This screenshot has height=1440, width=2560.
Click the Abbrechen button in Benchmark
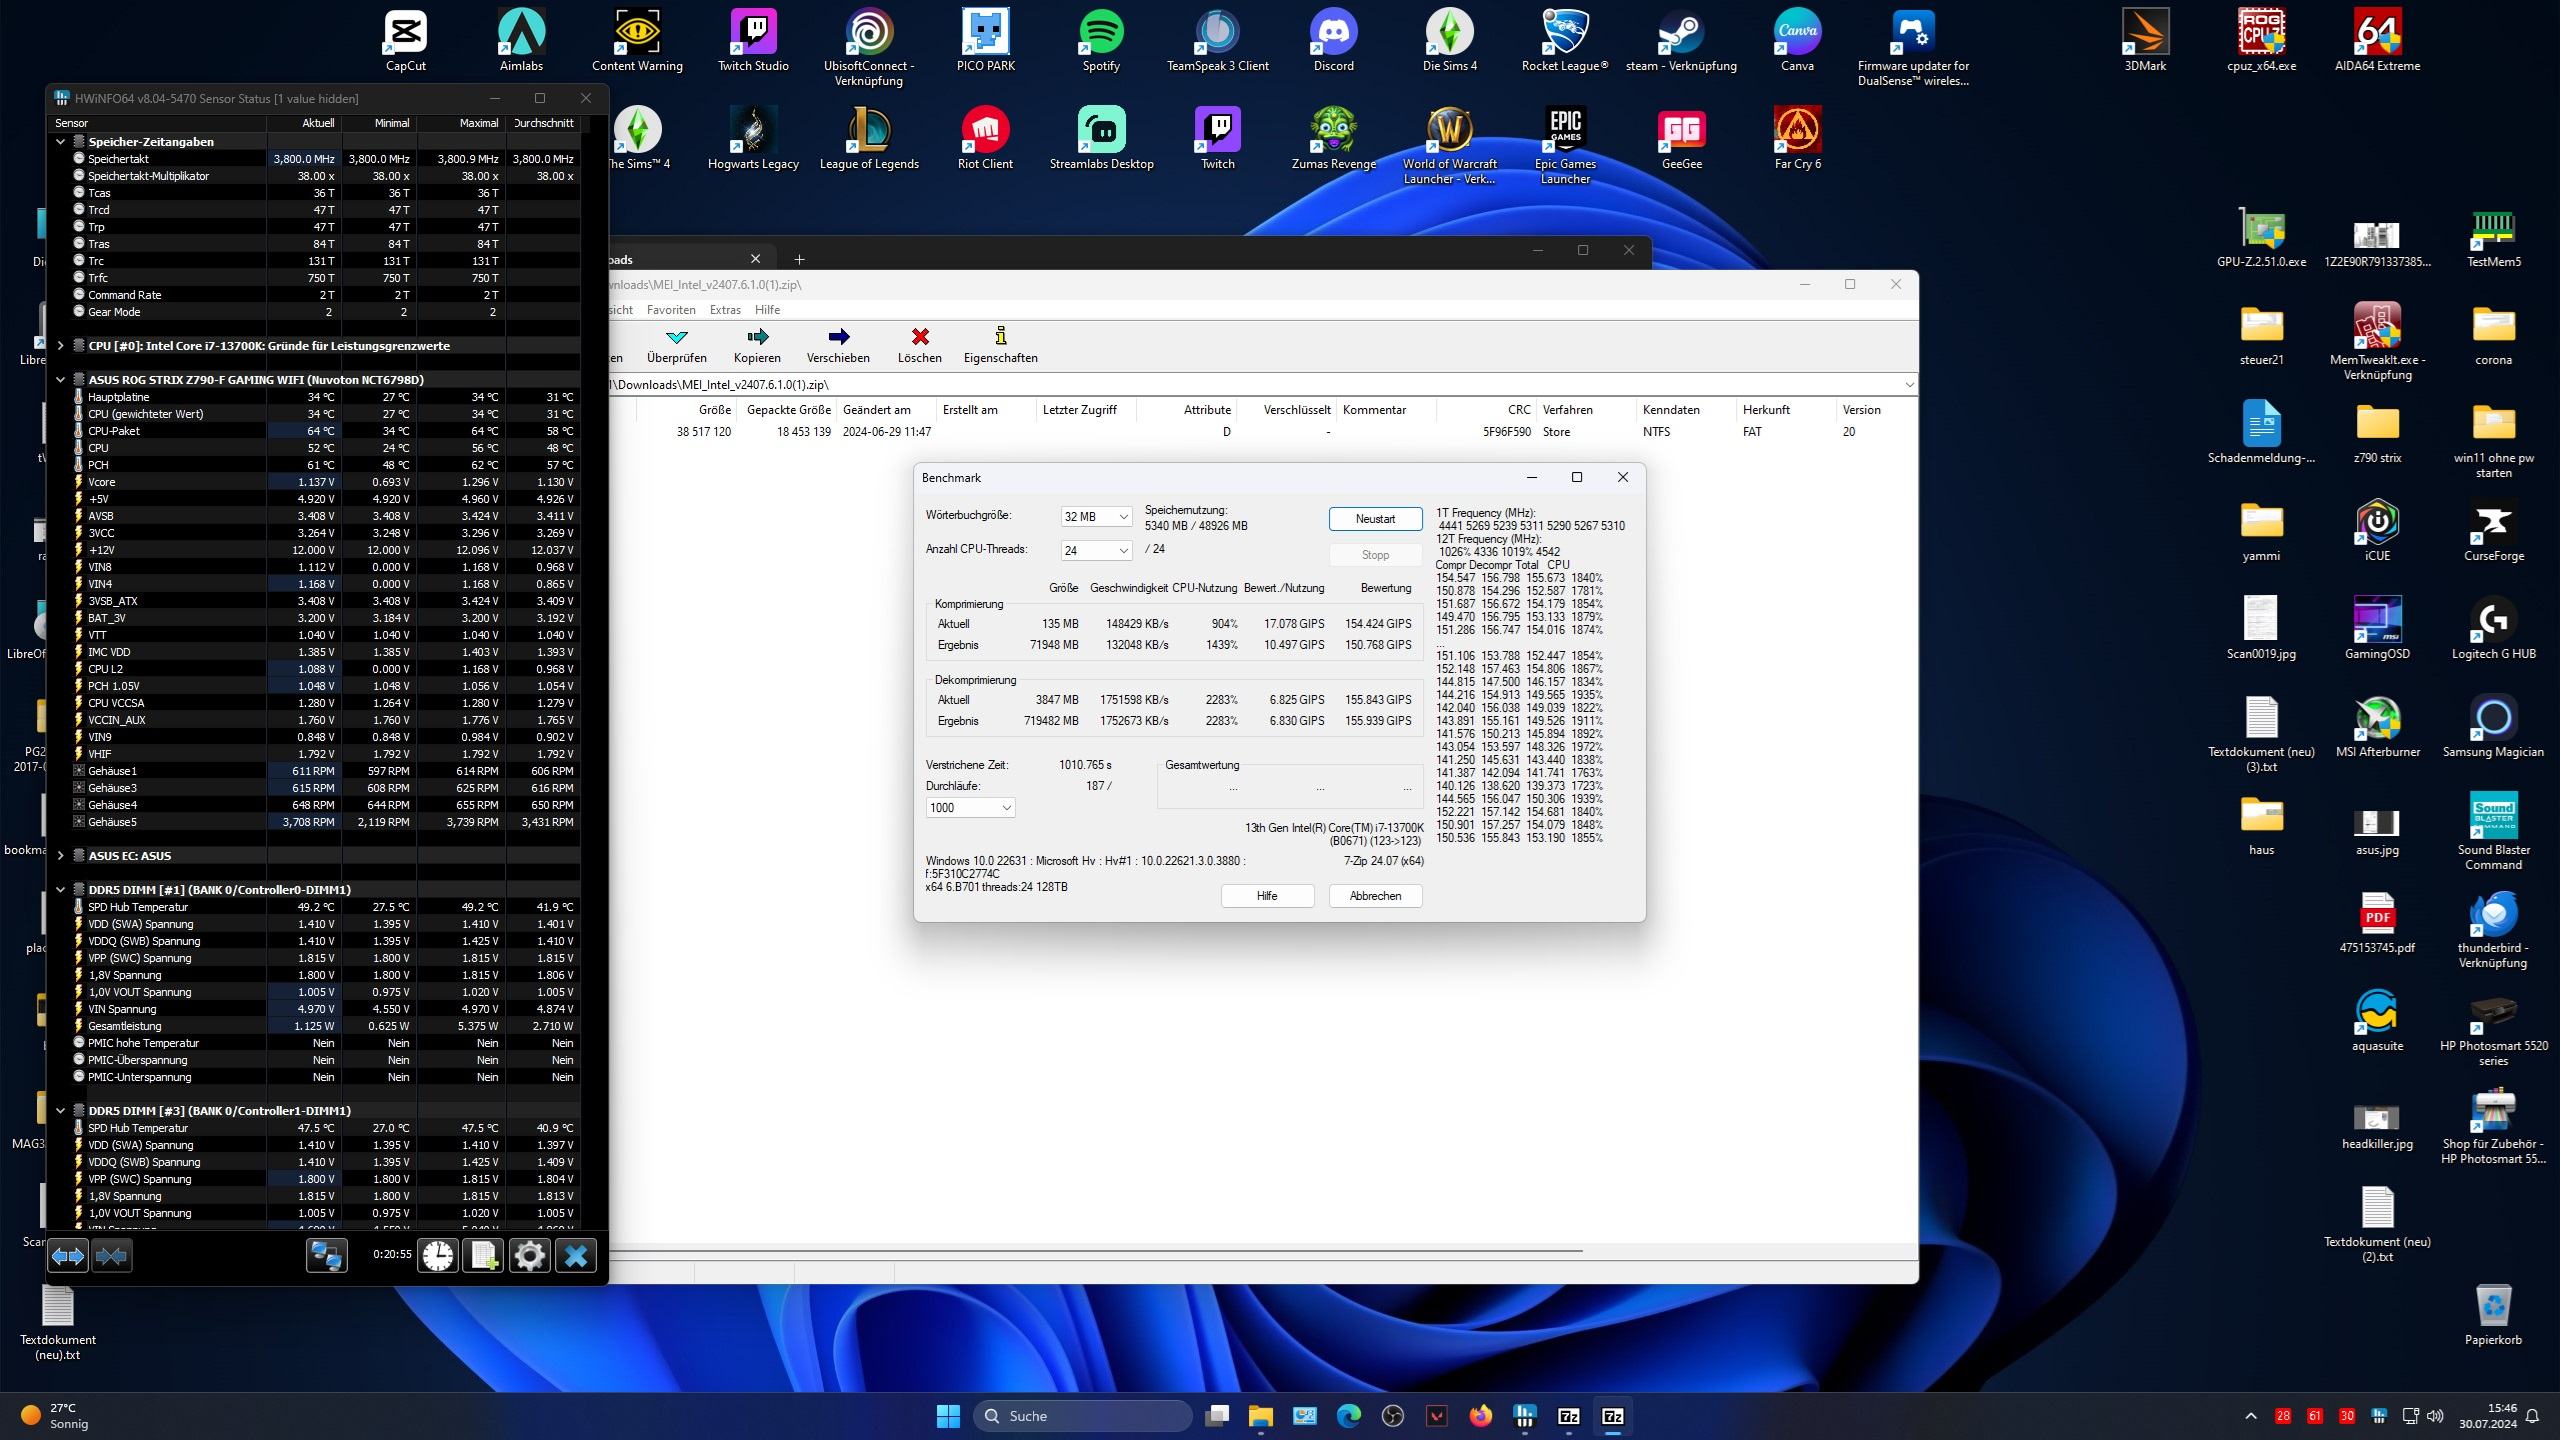click(1375, 896)
